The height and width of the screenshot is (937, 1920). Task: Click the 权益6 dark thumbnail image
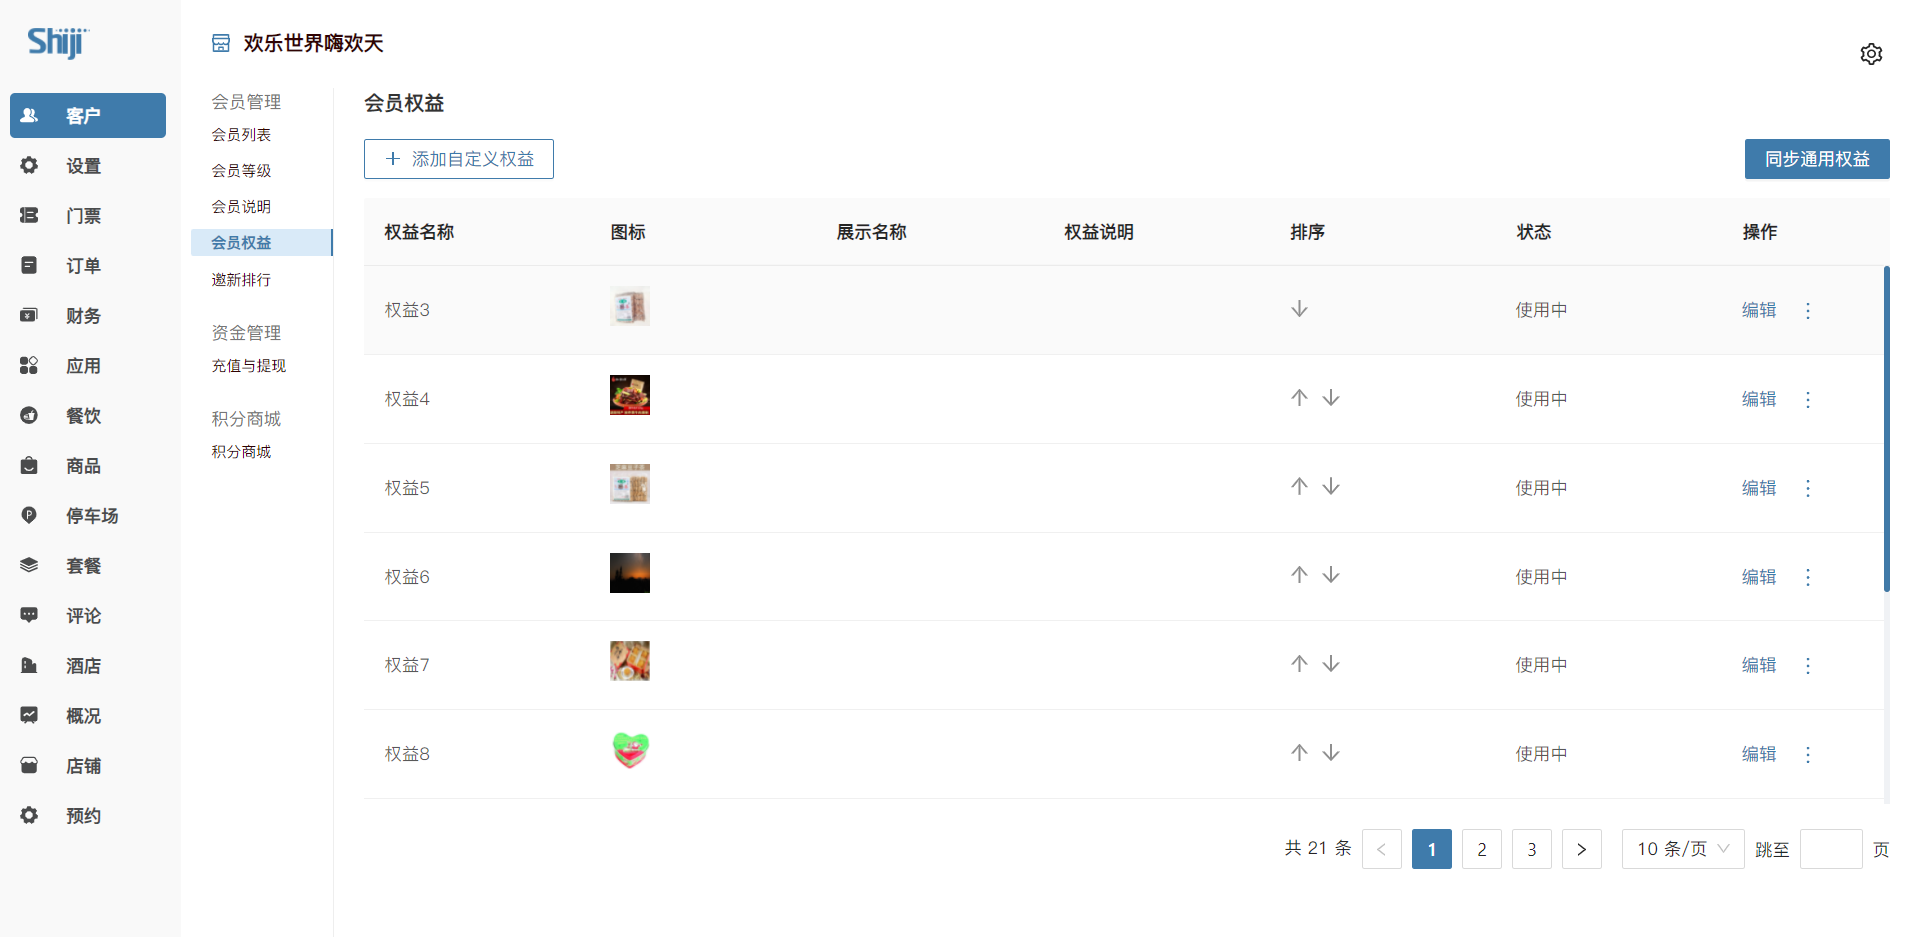point(630,573)
